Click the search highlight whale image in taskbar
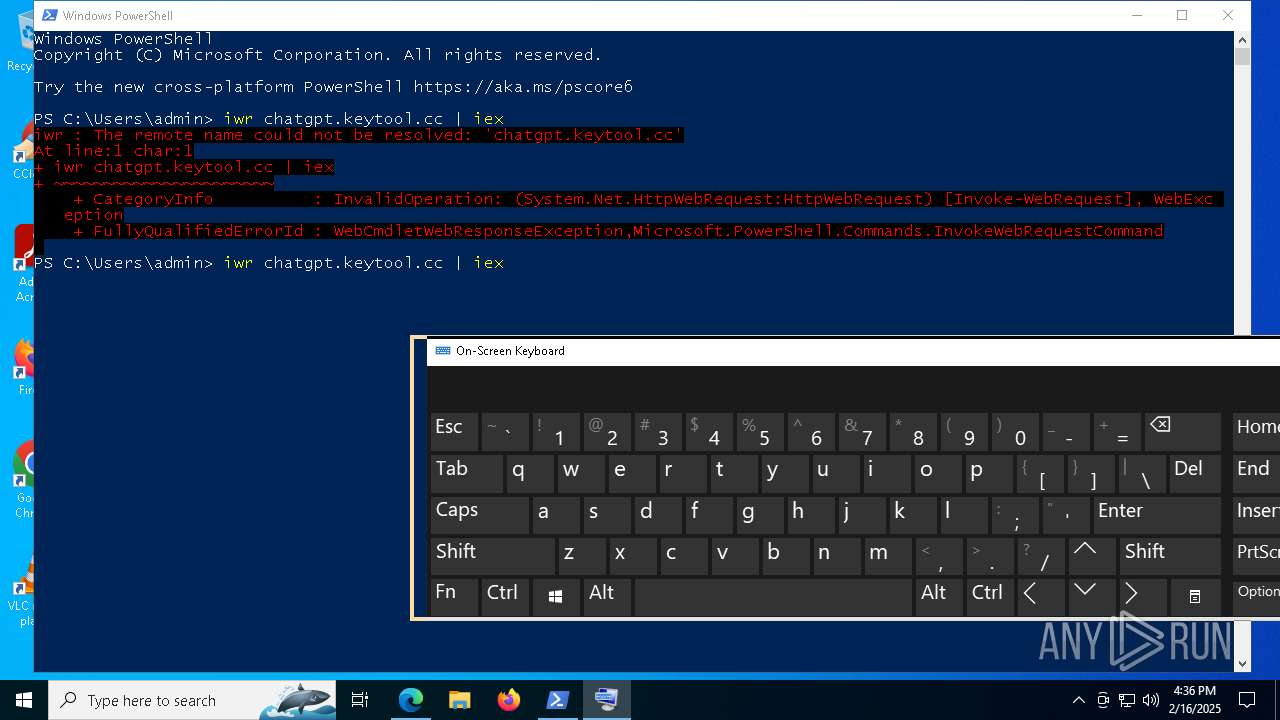 pyautogui.click(x=298, y=700)
